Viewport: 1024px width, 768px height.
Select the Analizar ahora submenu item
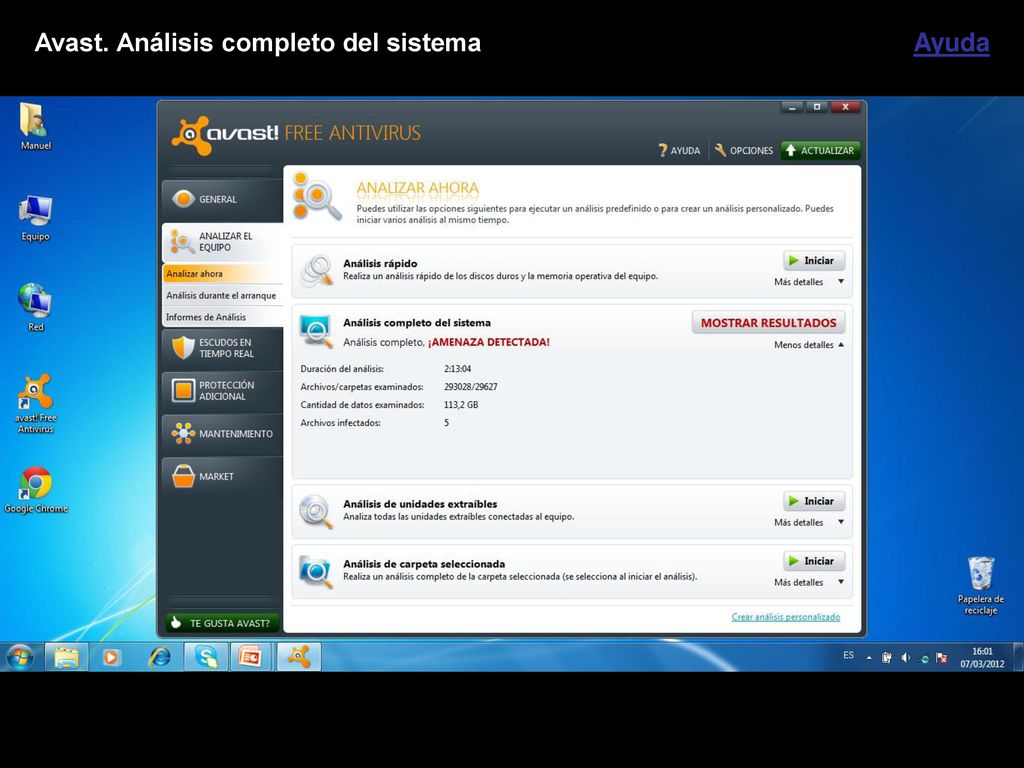pos(222,274)
